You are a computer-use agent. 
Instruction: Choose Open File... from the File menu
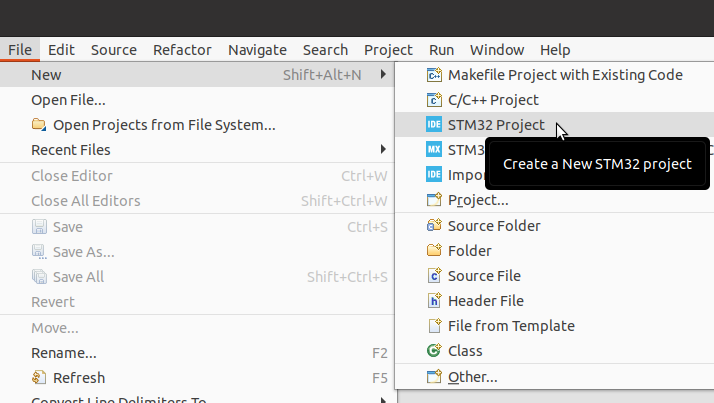[197, 100]
